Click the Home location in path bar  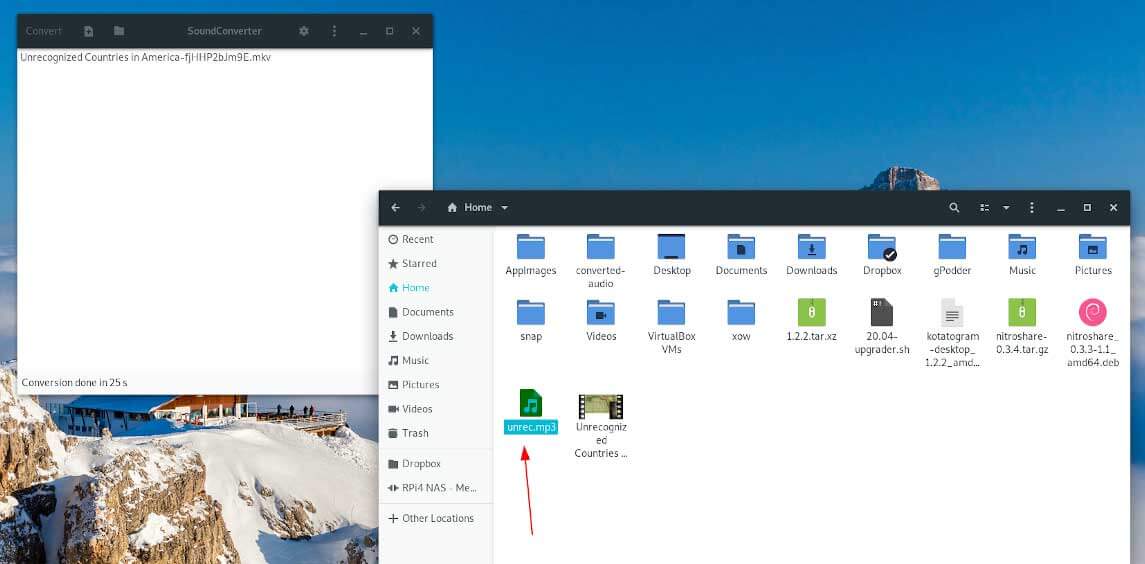pyautogui.click(x=470, y=207)
